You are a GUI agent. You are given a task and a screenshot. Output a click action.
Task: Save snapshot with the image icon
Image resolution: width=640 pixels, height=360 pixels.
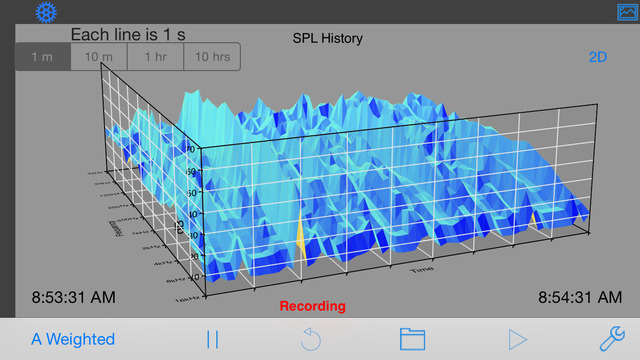point(627,12)
